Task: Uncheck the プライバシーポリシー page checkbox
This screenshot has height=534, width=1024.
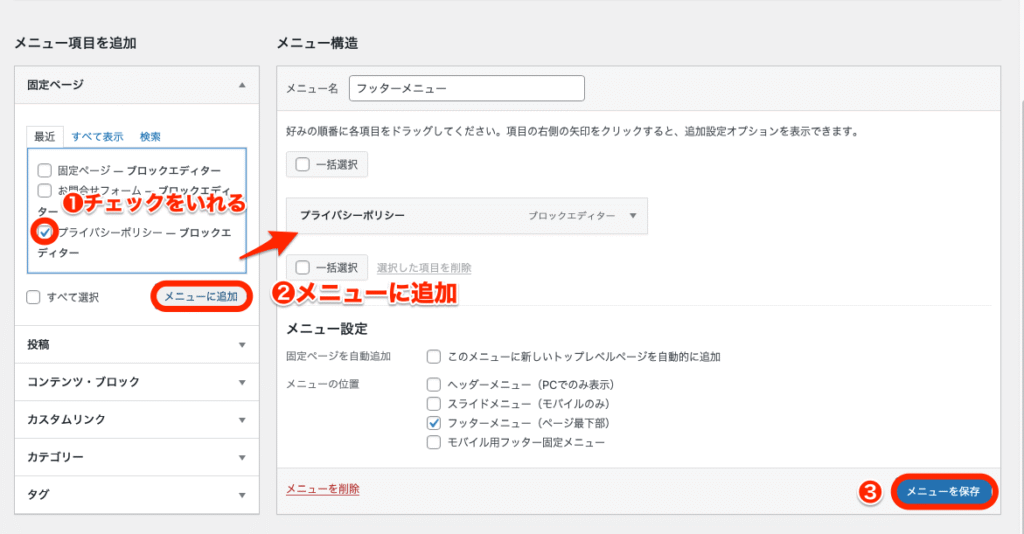Action: (44, 232)
